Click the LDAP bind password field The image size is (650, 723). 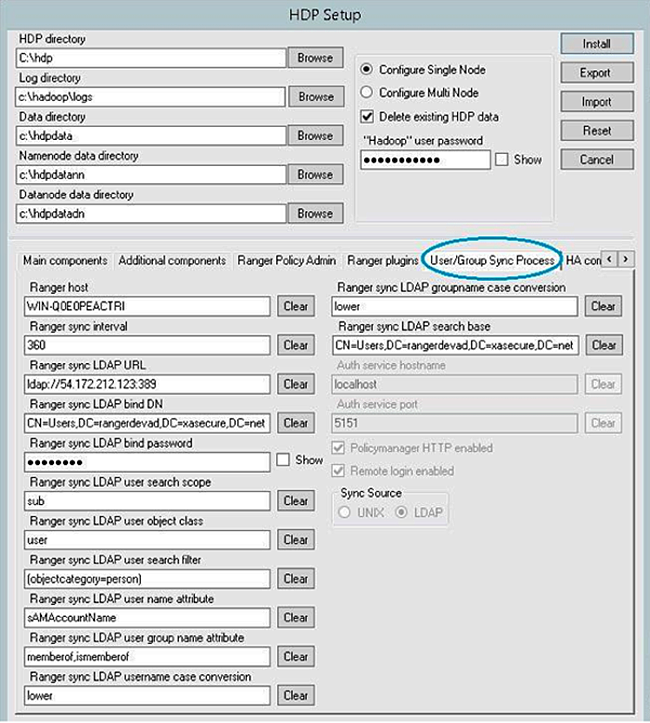(147, 462)
